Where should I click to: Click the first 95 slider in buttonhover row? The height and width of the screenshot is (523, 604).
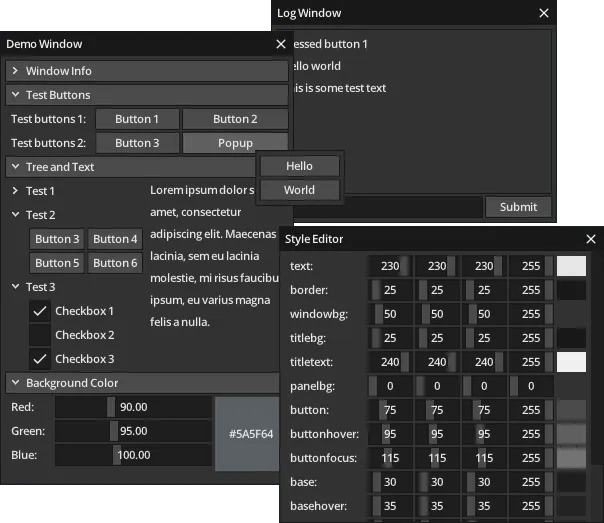pyautogui.click(x=390, y=434)
